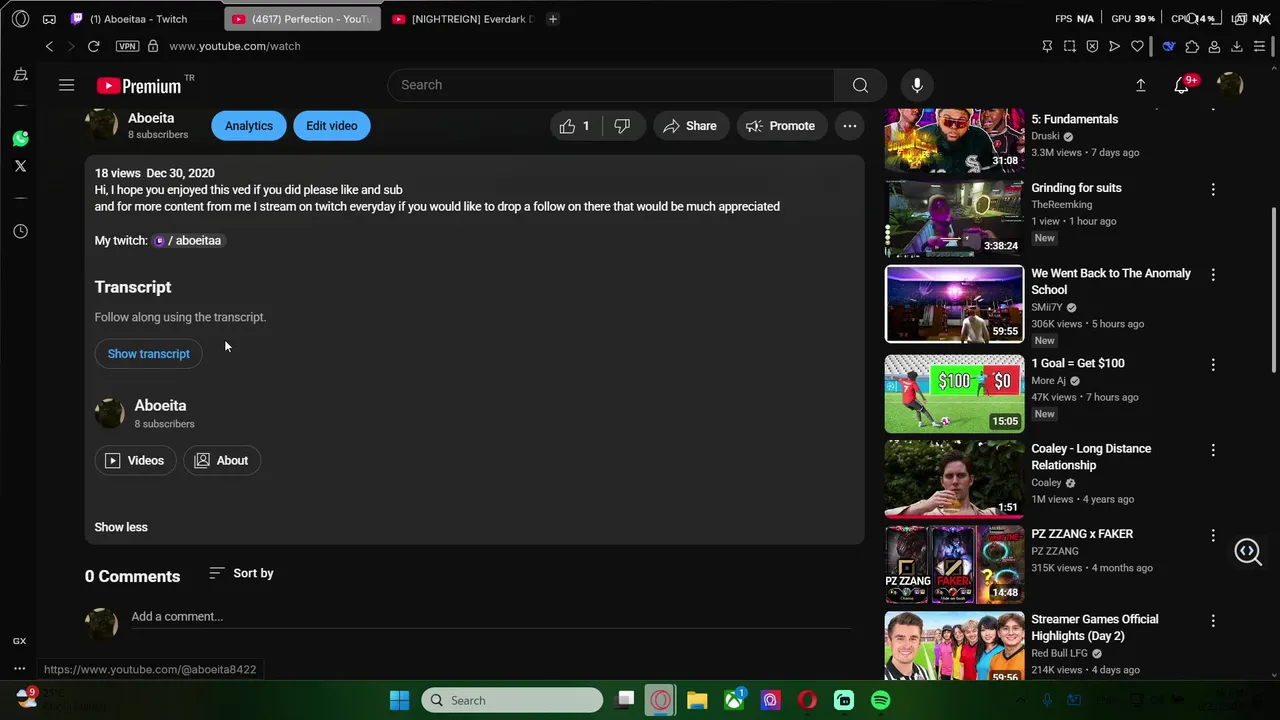Open the browser downloads icon

pyautogui.click(x=1237, y=46)
